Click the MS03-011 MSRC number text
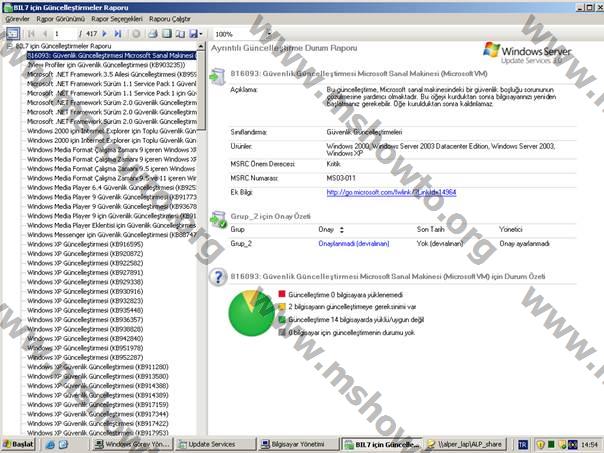The image size is (604, 453). pos(341,178)
